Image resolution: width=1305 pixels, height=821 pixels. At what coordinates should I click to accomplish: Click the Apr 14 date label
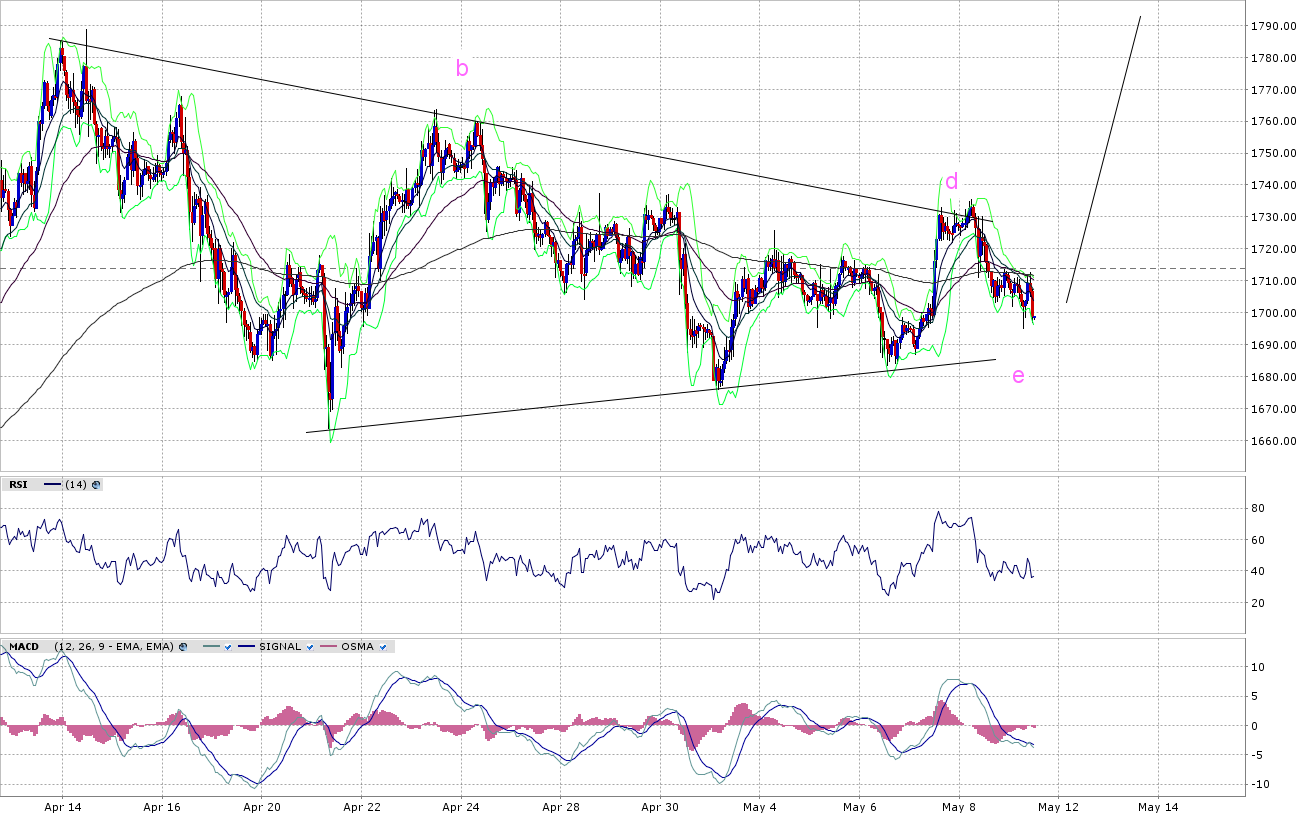pos(62,806)
